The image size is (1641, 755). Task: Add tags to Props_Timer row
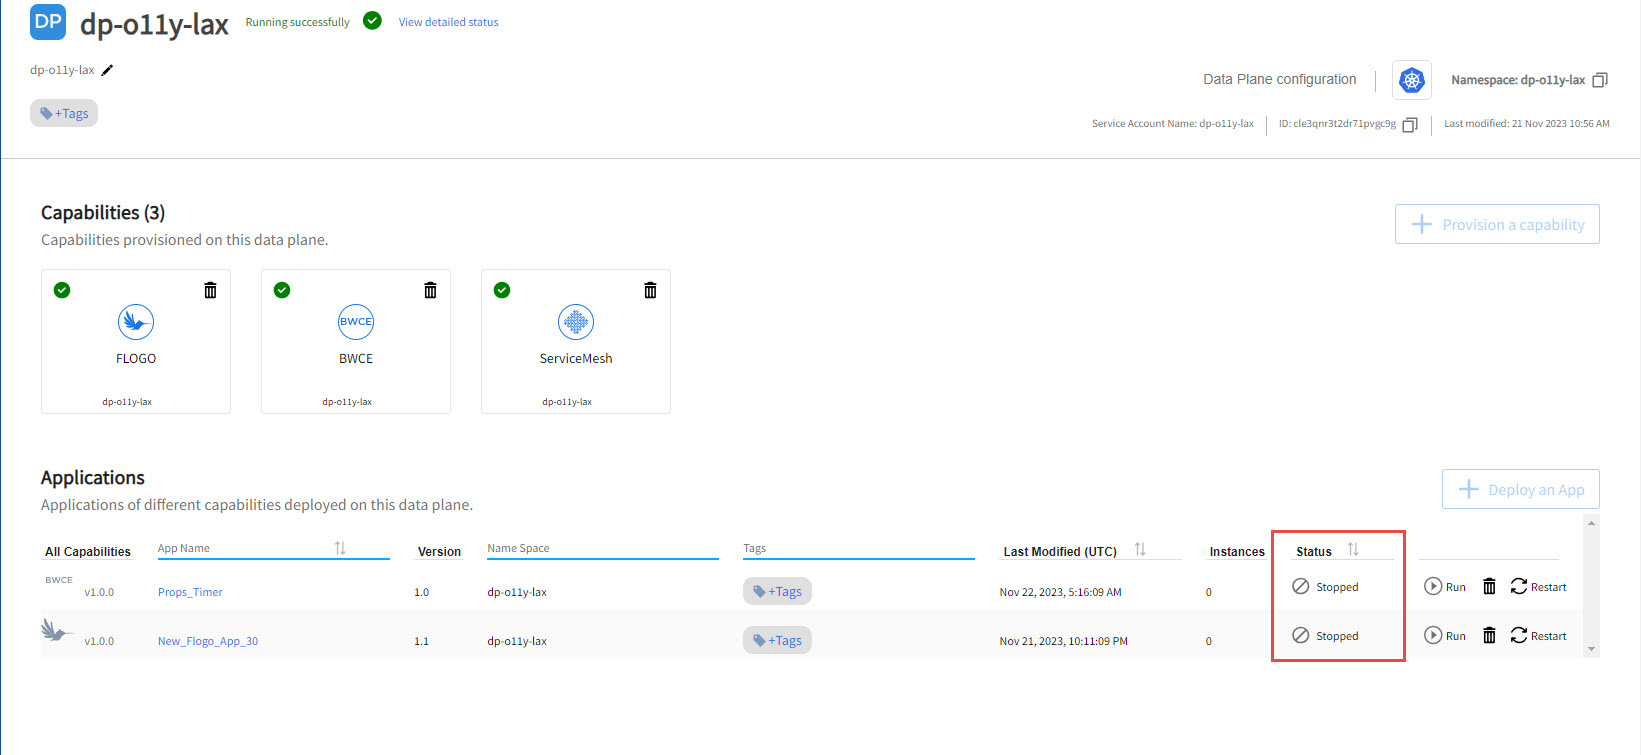777,591
